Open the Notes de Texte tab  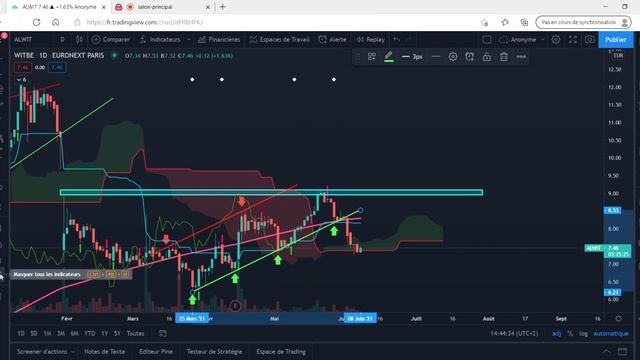(104, 351)
